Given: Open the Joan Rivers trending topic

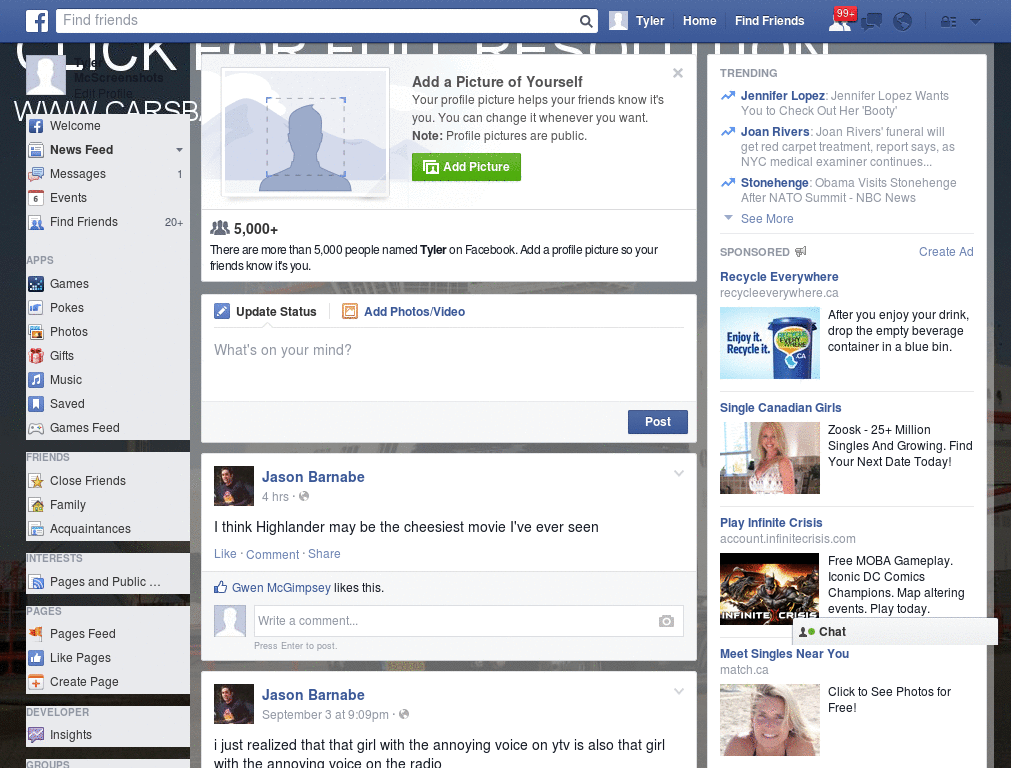Looking at the screenshot, I should [775, 132].
